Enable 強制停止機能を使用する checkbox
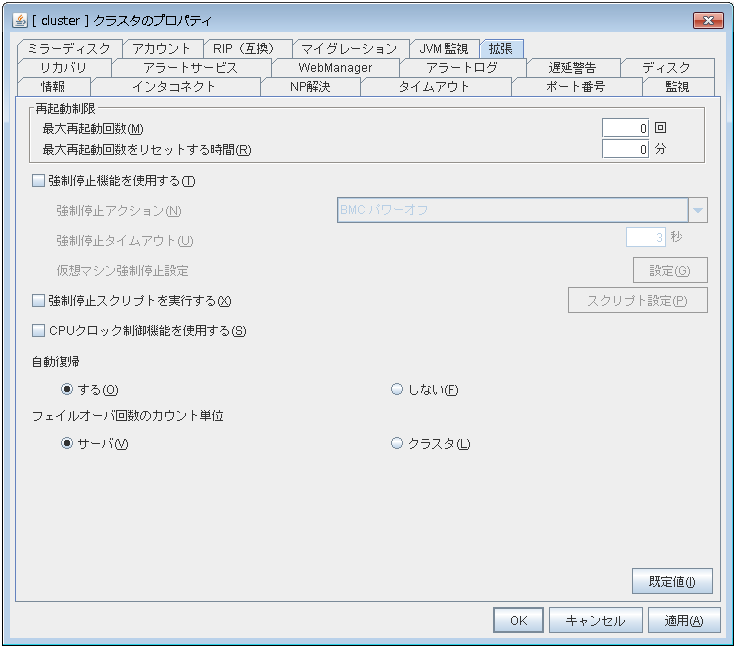The image size is (736, 648). 39,181
